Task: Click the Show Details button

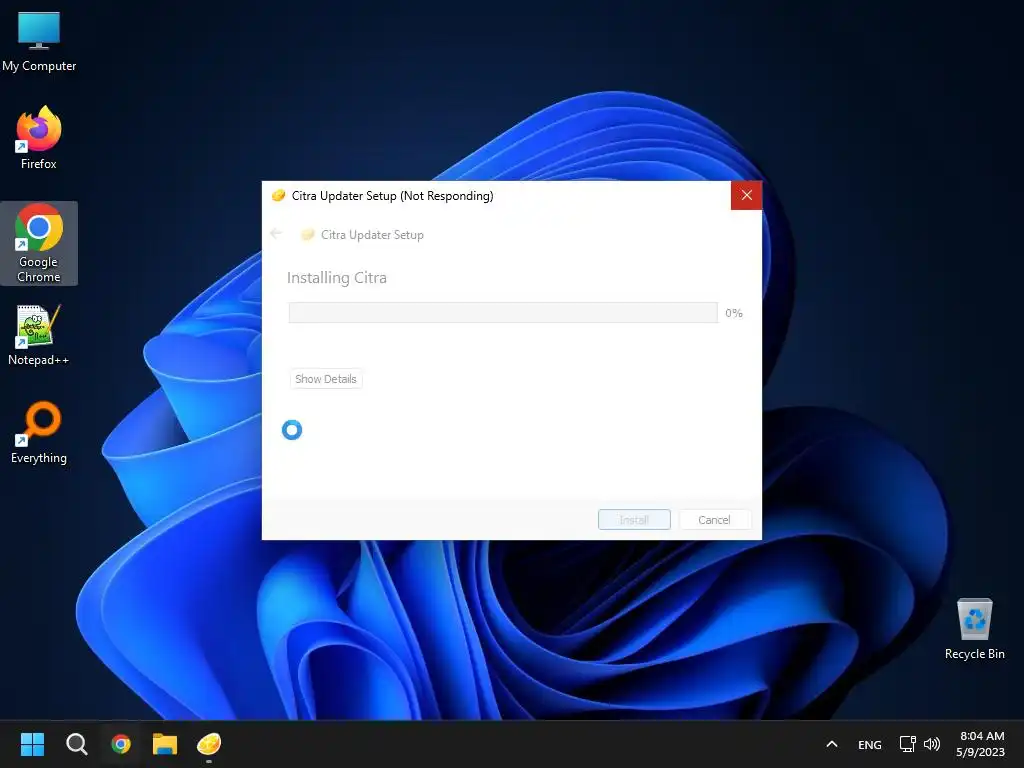Action: [x=326, y=379]
